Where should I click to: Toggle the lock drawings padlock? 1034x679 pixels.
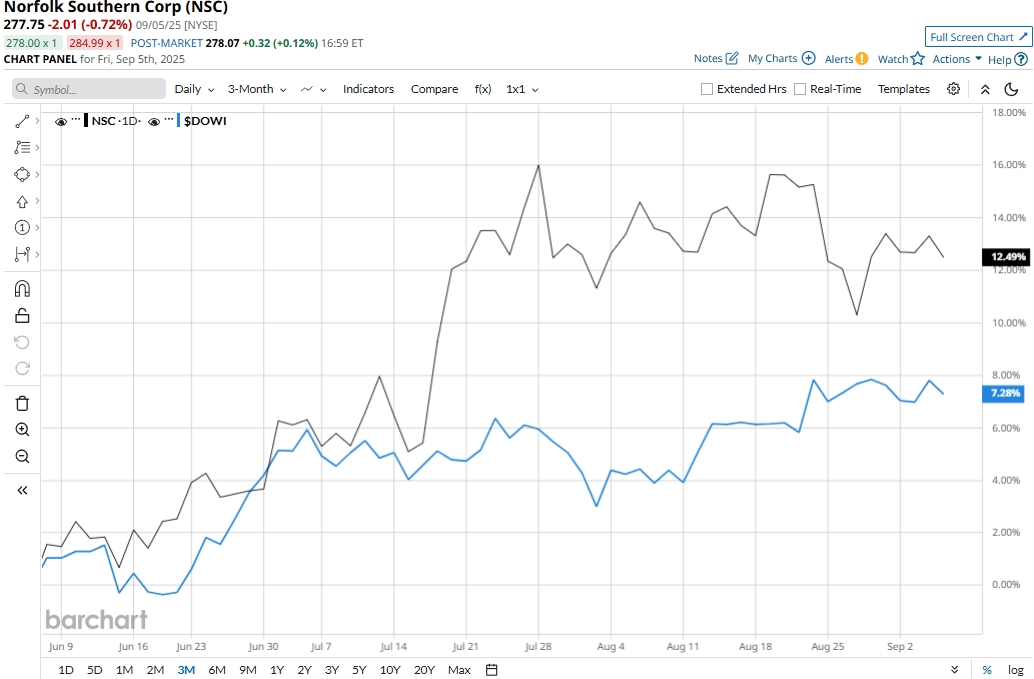coord(22,316)
